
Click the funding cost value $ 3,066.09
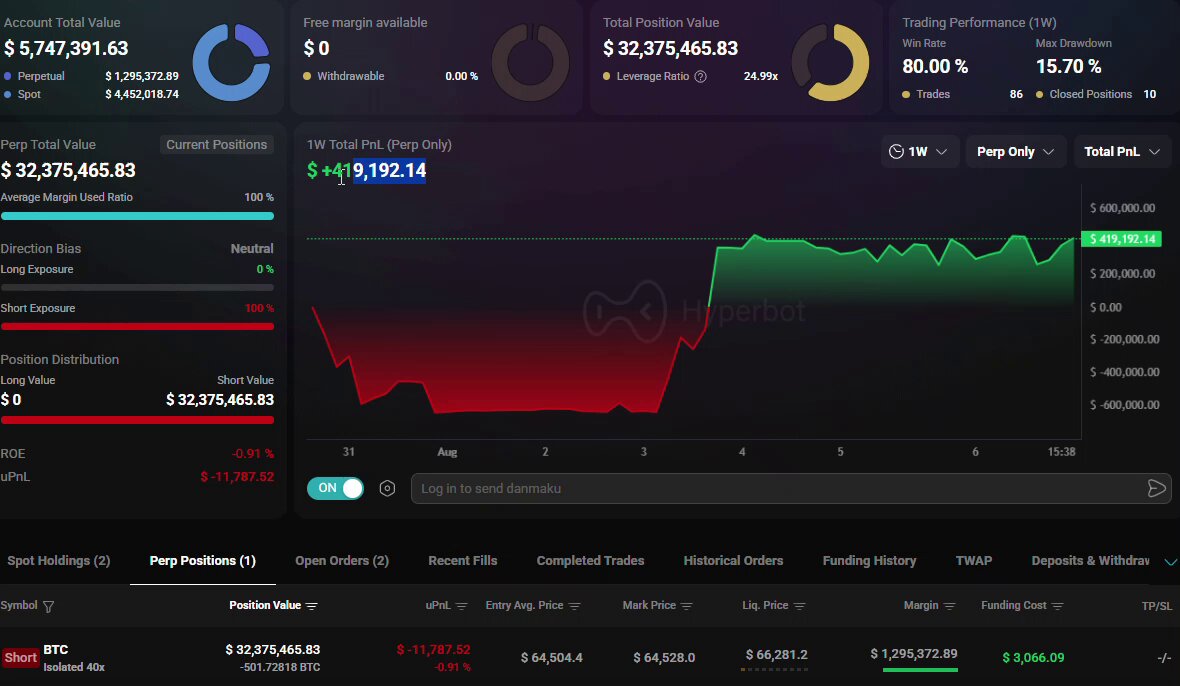1033,657
